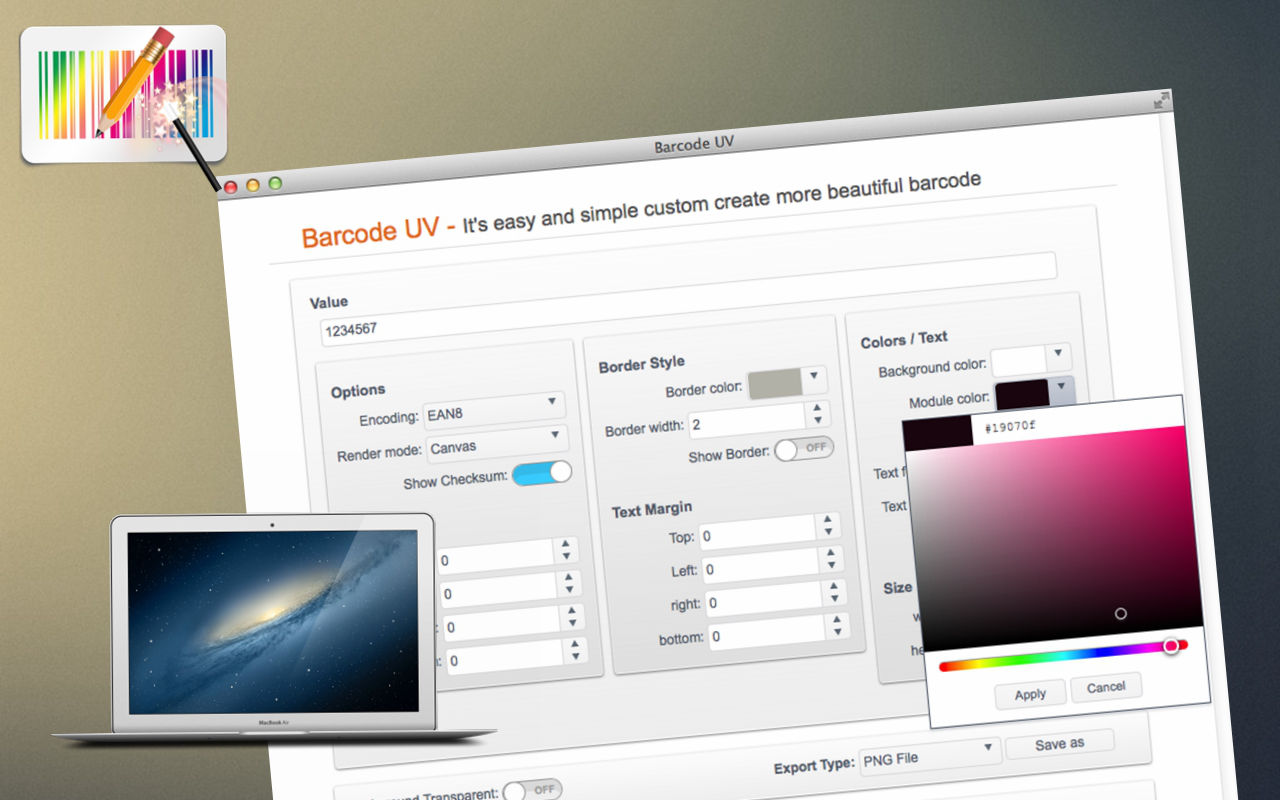Image resolution: width=1280 pixels, height=800 pixels.
Task: Collapse the Module color dropdown arrow
Action: (1062, 387)
